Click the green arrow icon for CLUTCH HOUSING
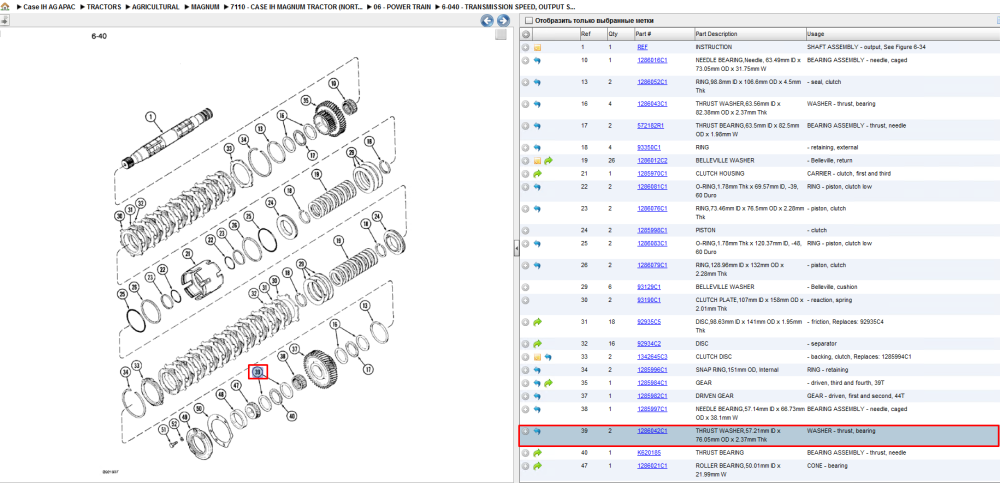1000x483 pixels. tap(537, 174)
